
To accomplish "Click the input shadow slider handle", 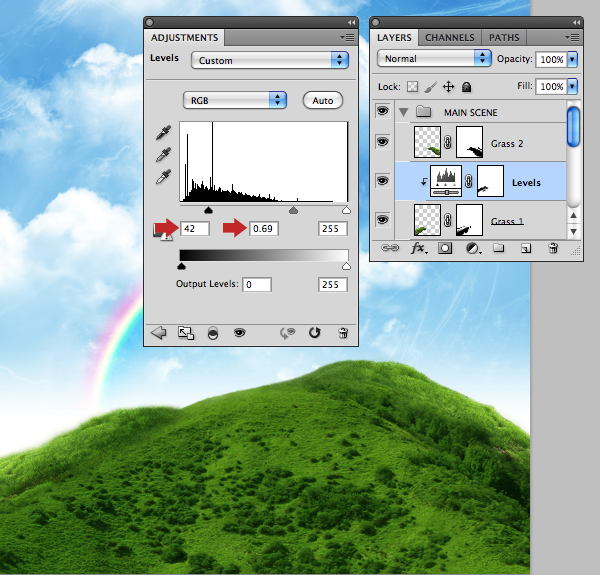I will (x=208, y=210).
